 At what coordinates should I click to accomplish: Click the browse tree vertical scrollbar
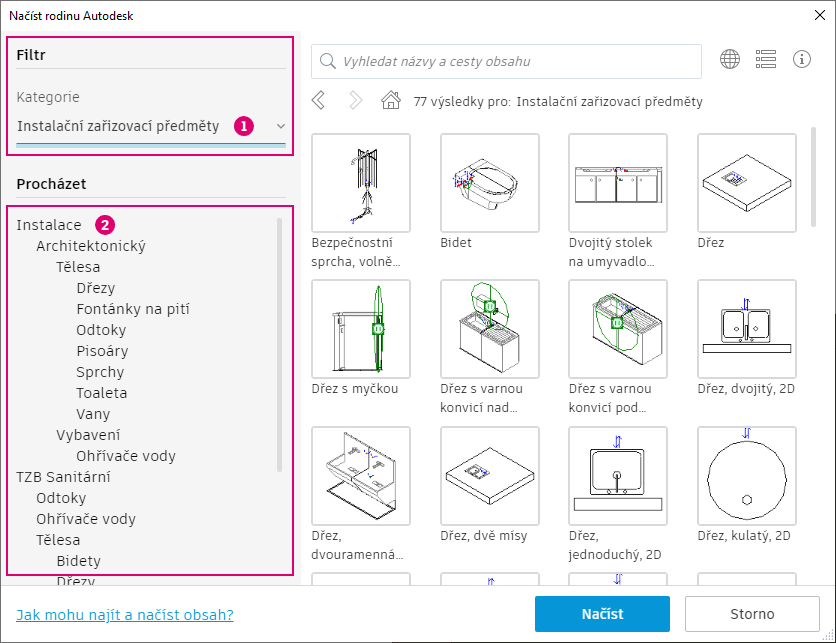coord(279,344)
